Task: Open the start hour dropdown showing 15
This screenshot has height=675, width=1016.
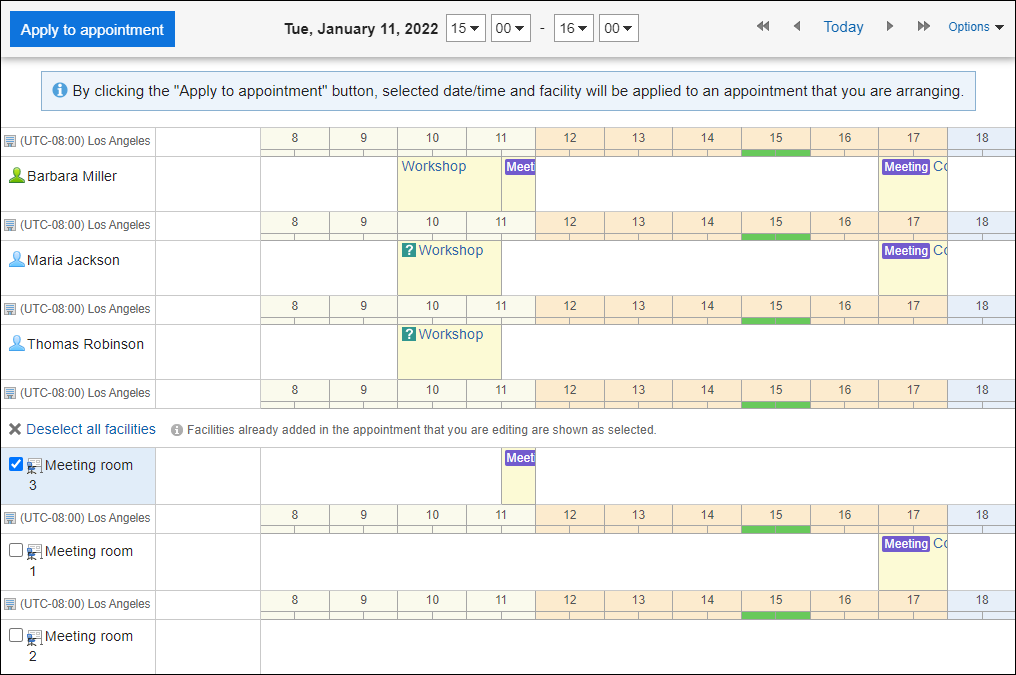Action: tap(465, 28)
